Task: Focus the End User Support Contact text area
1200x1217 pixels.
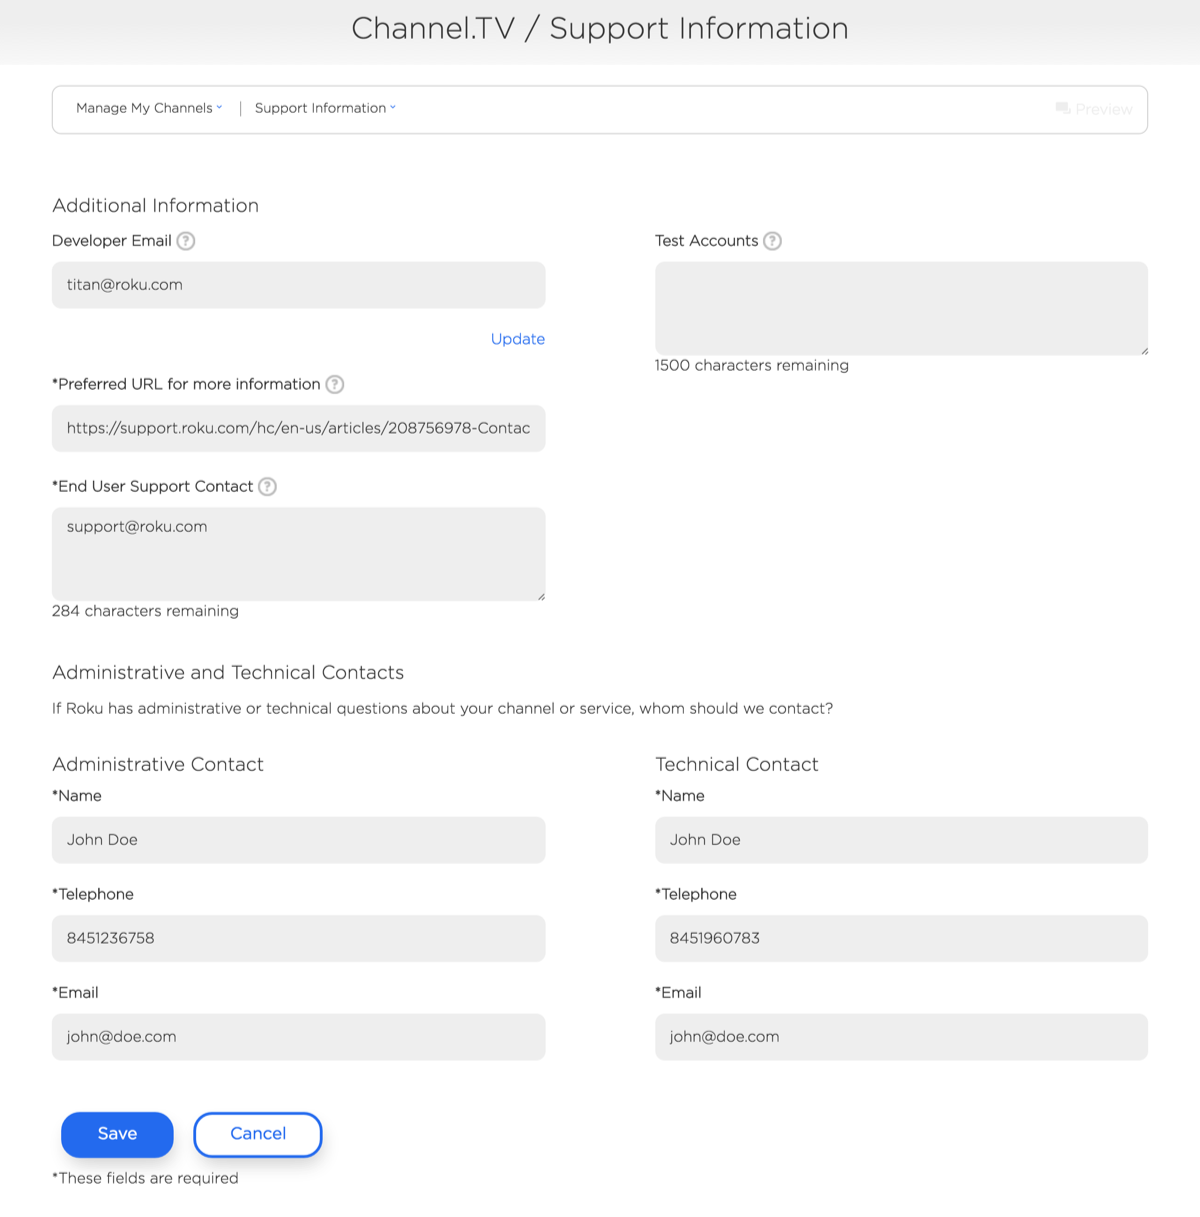Action: (298, 554)
